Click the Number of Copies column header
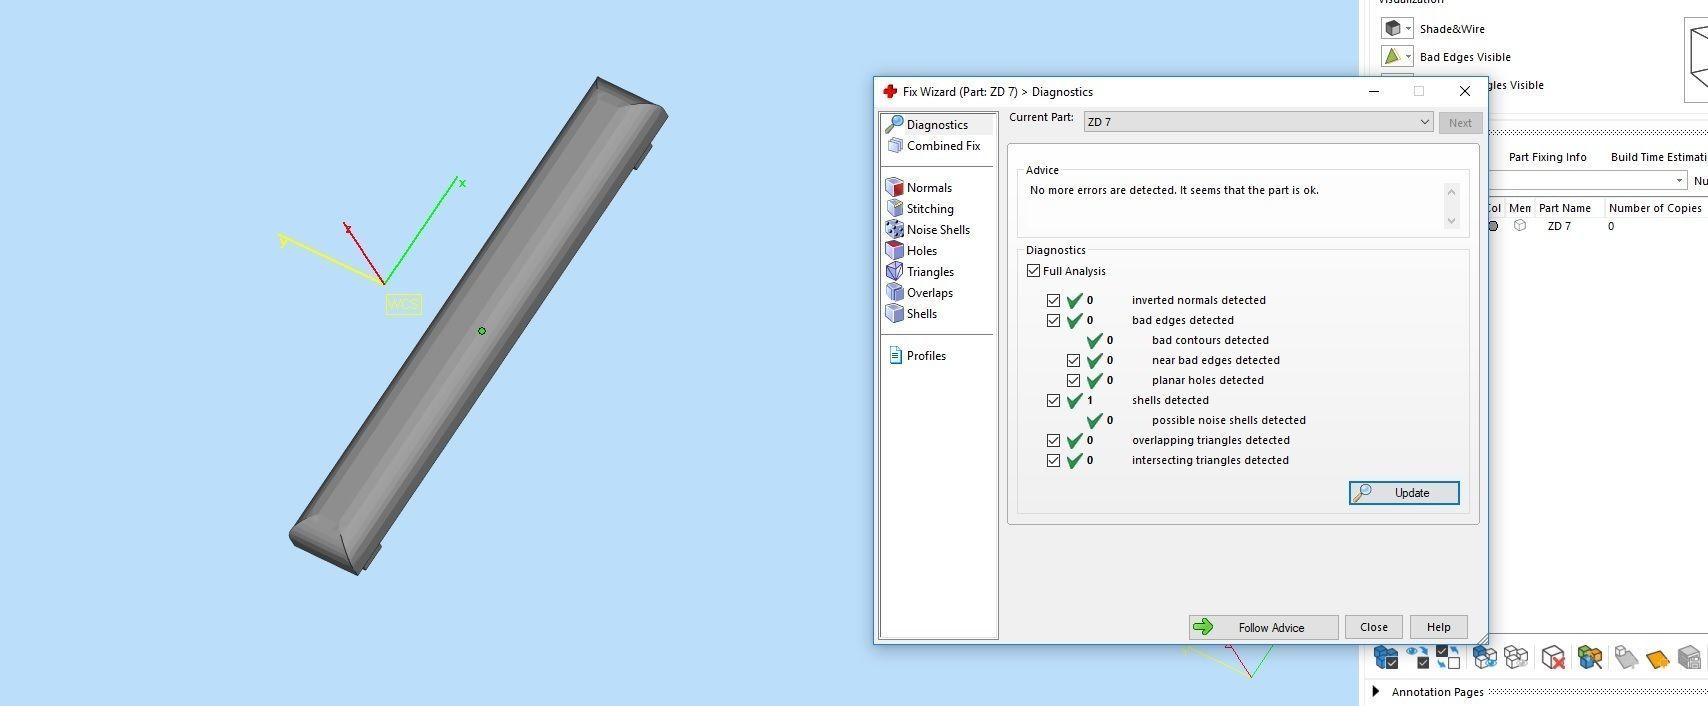1708x706 pixels. click(1655, 208)
